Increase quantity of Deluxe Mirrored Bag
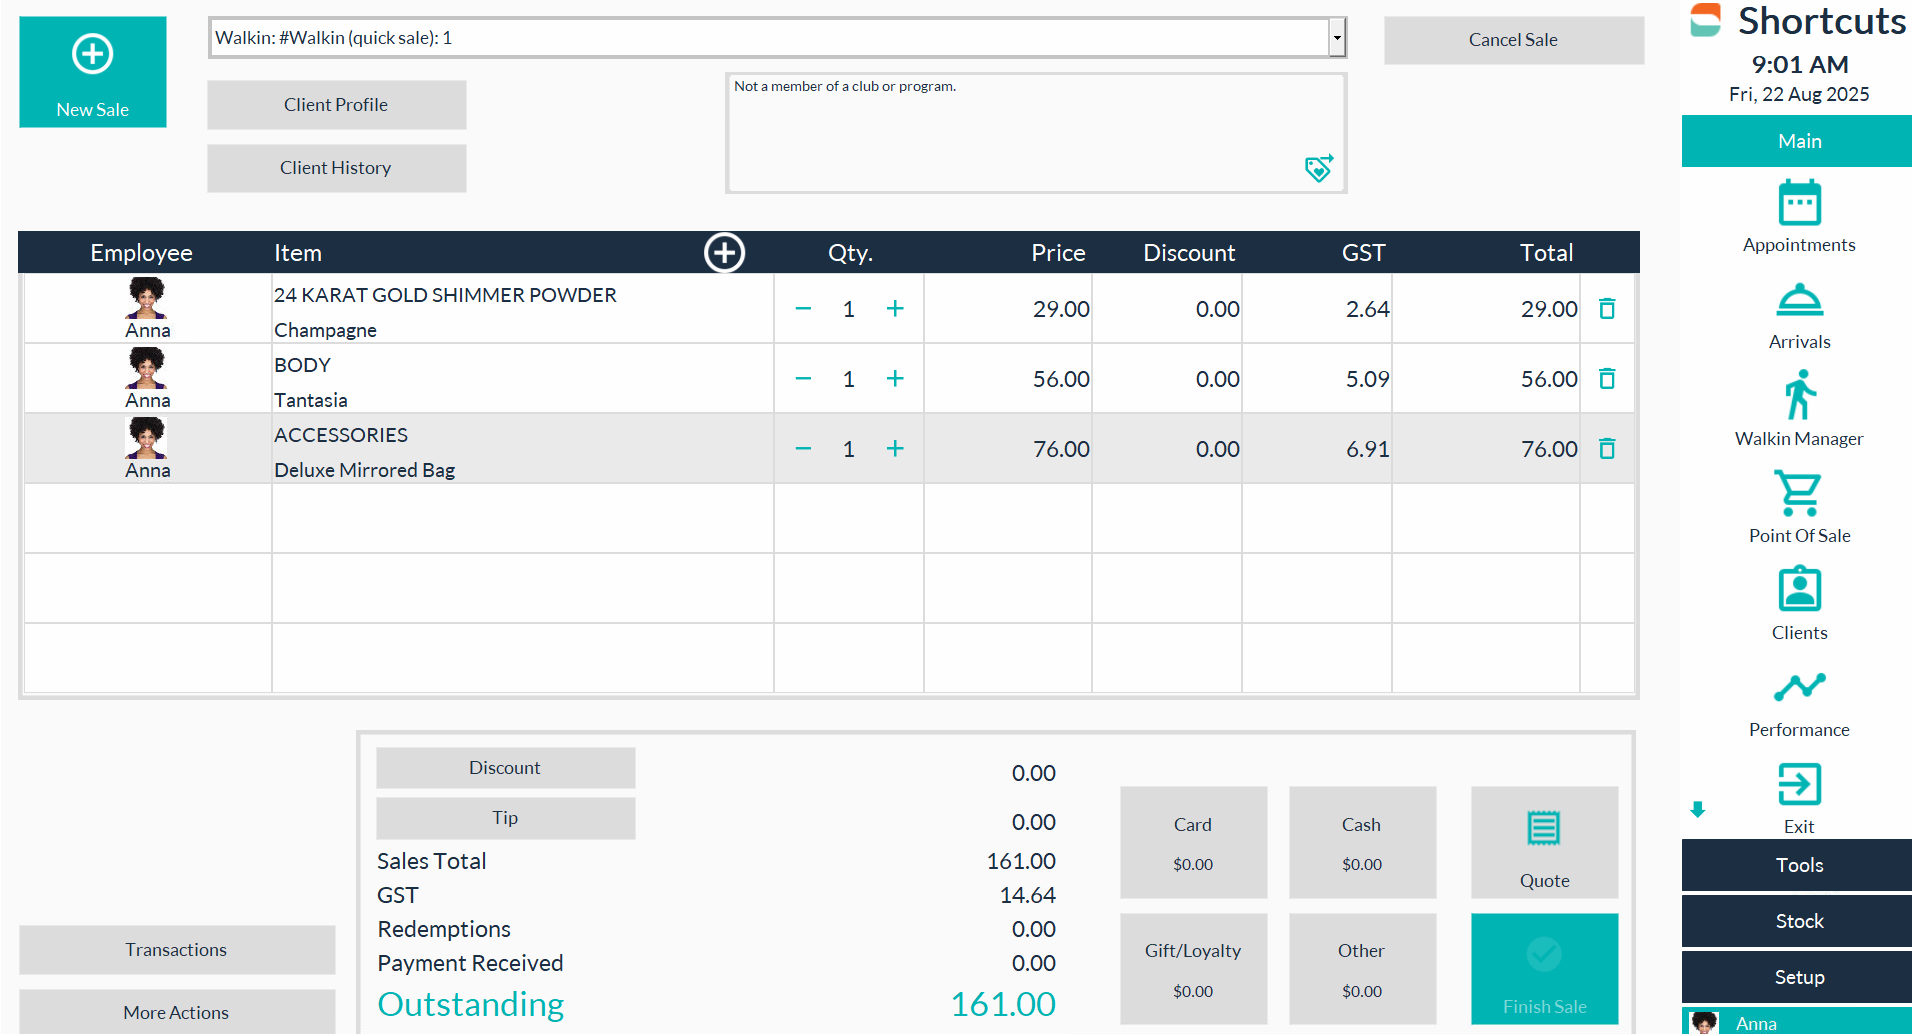 895,449
